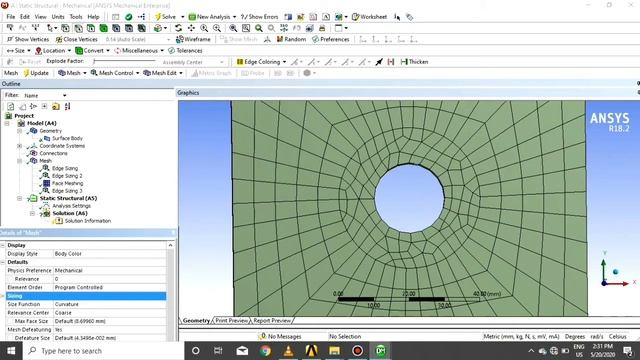Collapse the Static Structural (A5) node
Viewport: 640px width, 360px height.
(19, 198)
